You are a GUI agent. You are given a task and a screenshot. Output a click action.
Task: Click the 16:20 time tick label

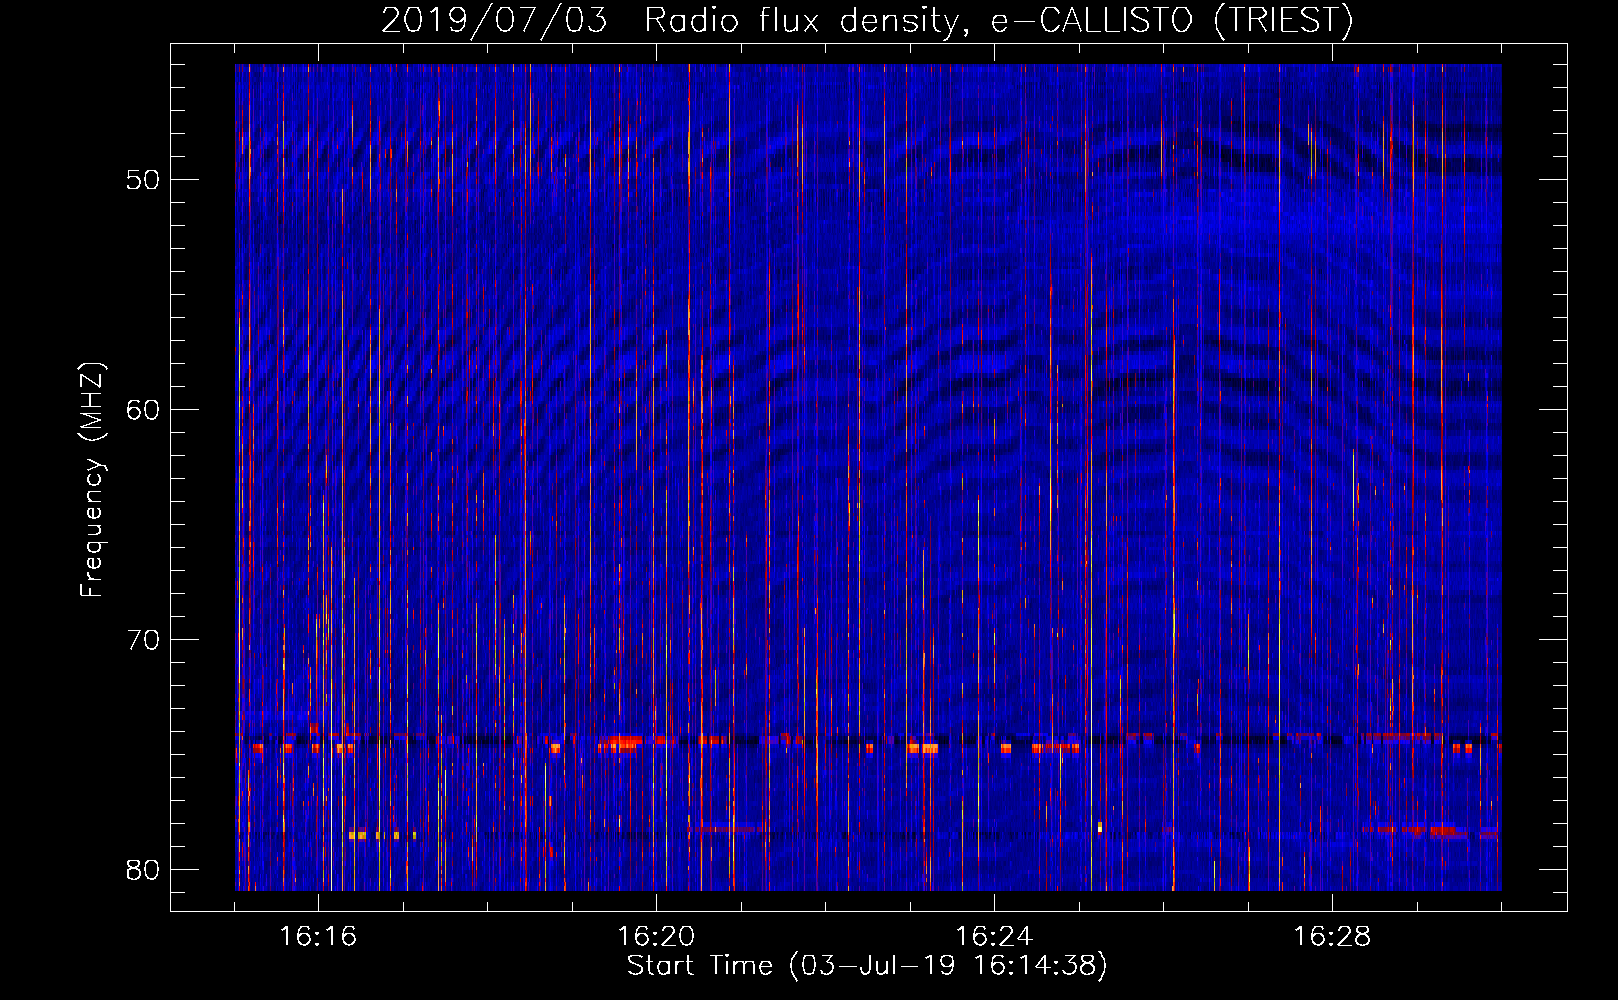(656, 937)
